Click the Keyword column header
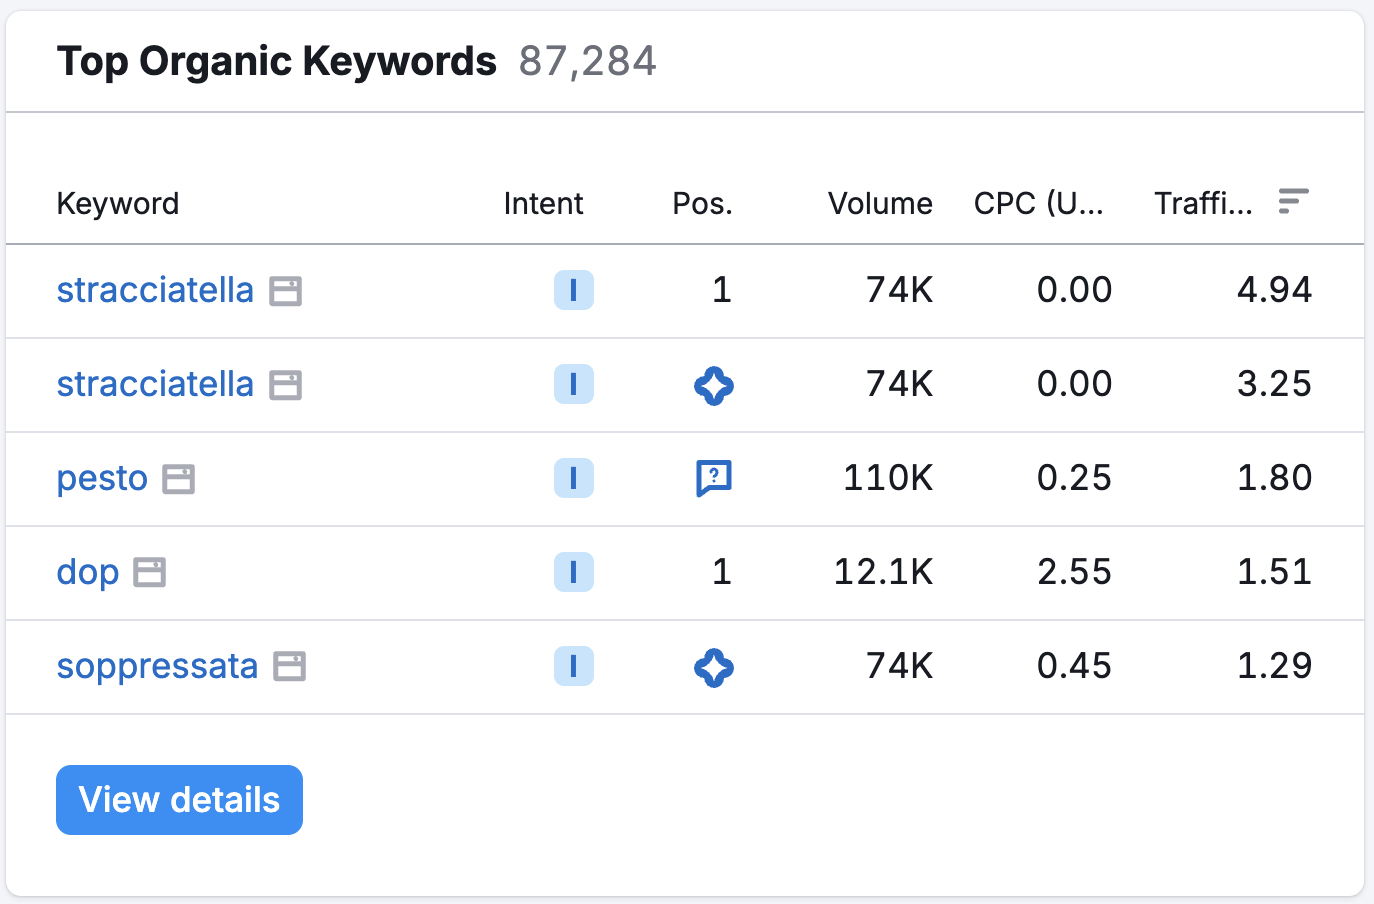Screen dimensions: 1374x904 click(118, 204)
